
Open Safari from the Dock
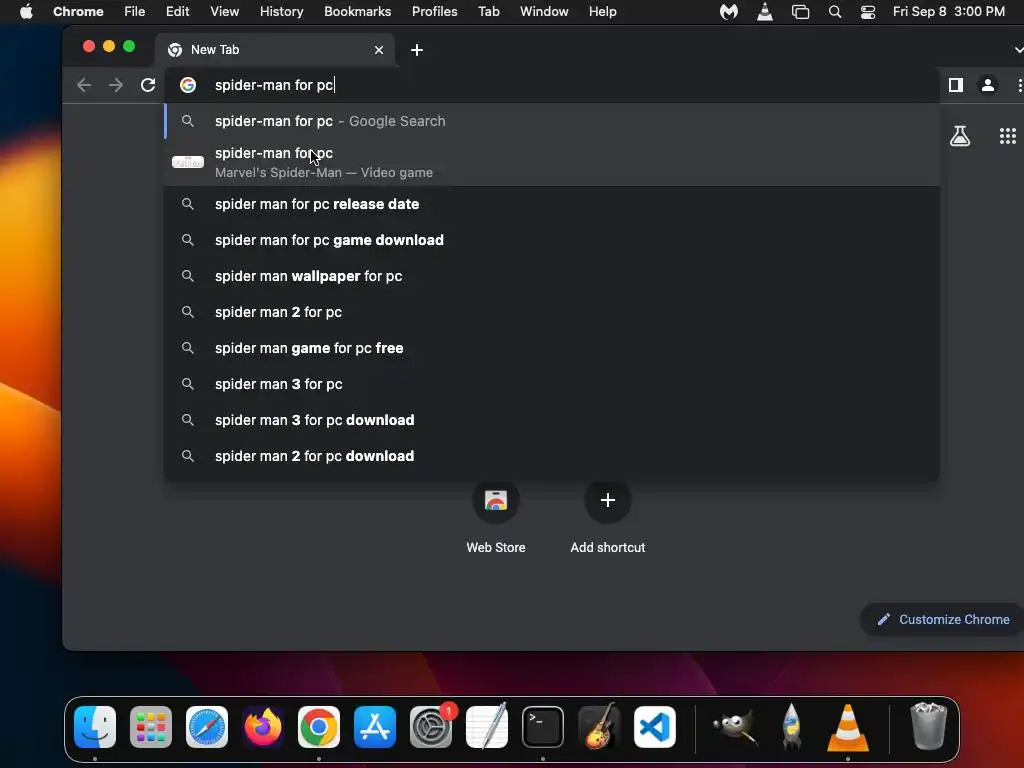point(207,726)
